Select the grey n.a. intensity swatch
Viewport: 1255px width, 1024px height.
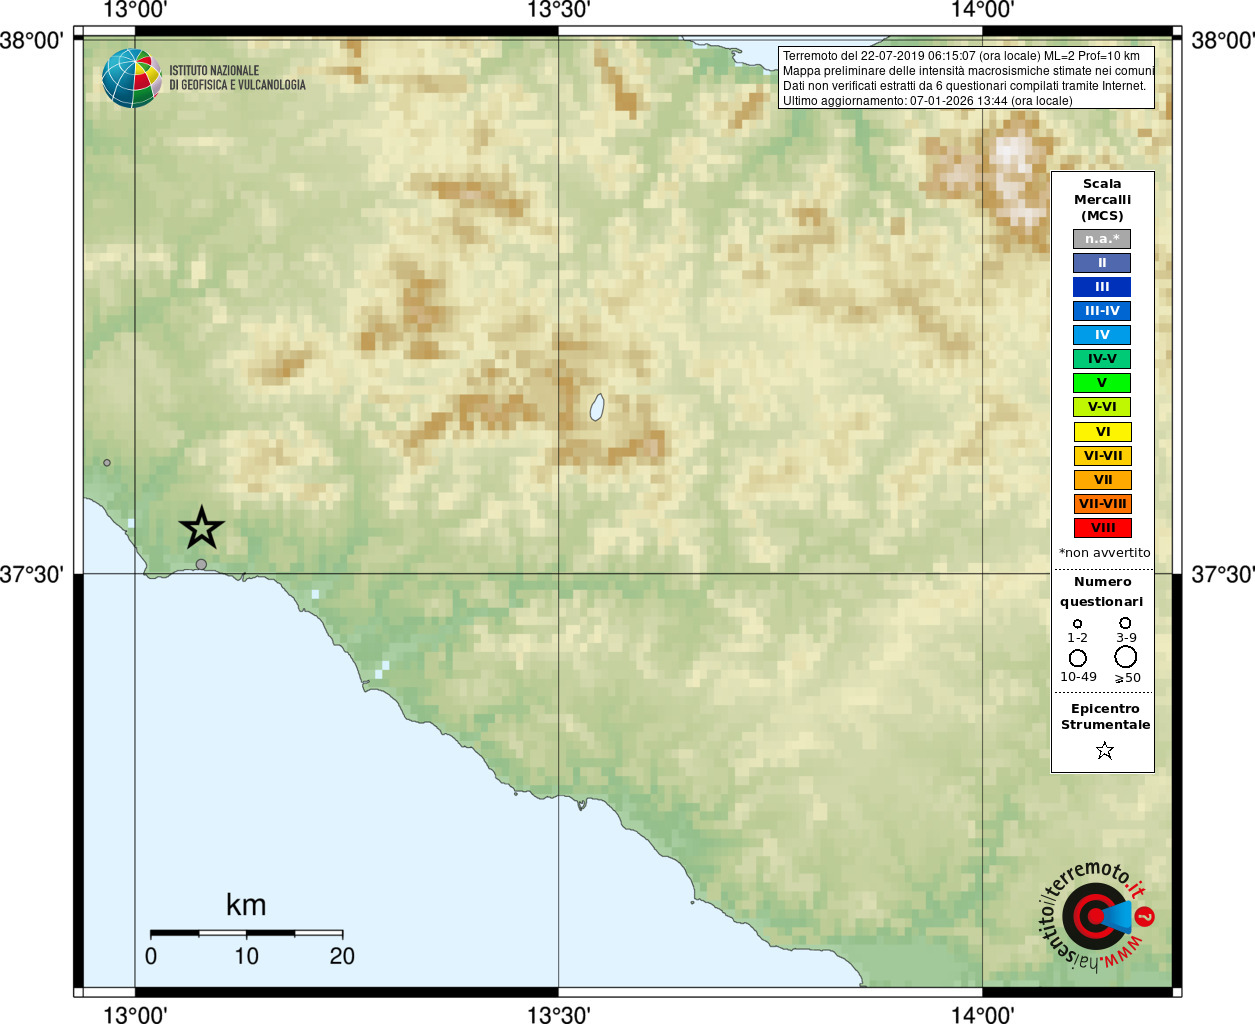click(x=1102, y=239)
